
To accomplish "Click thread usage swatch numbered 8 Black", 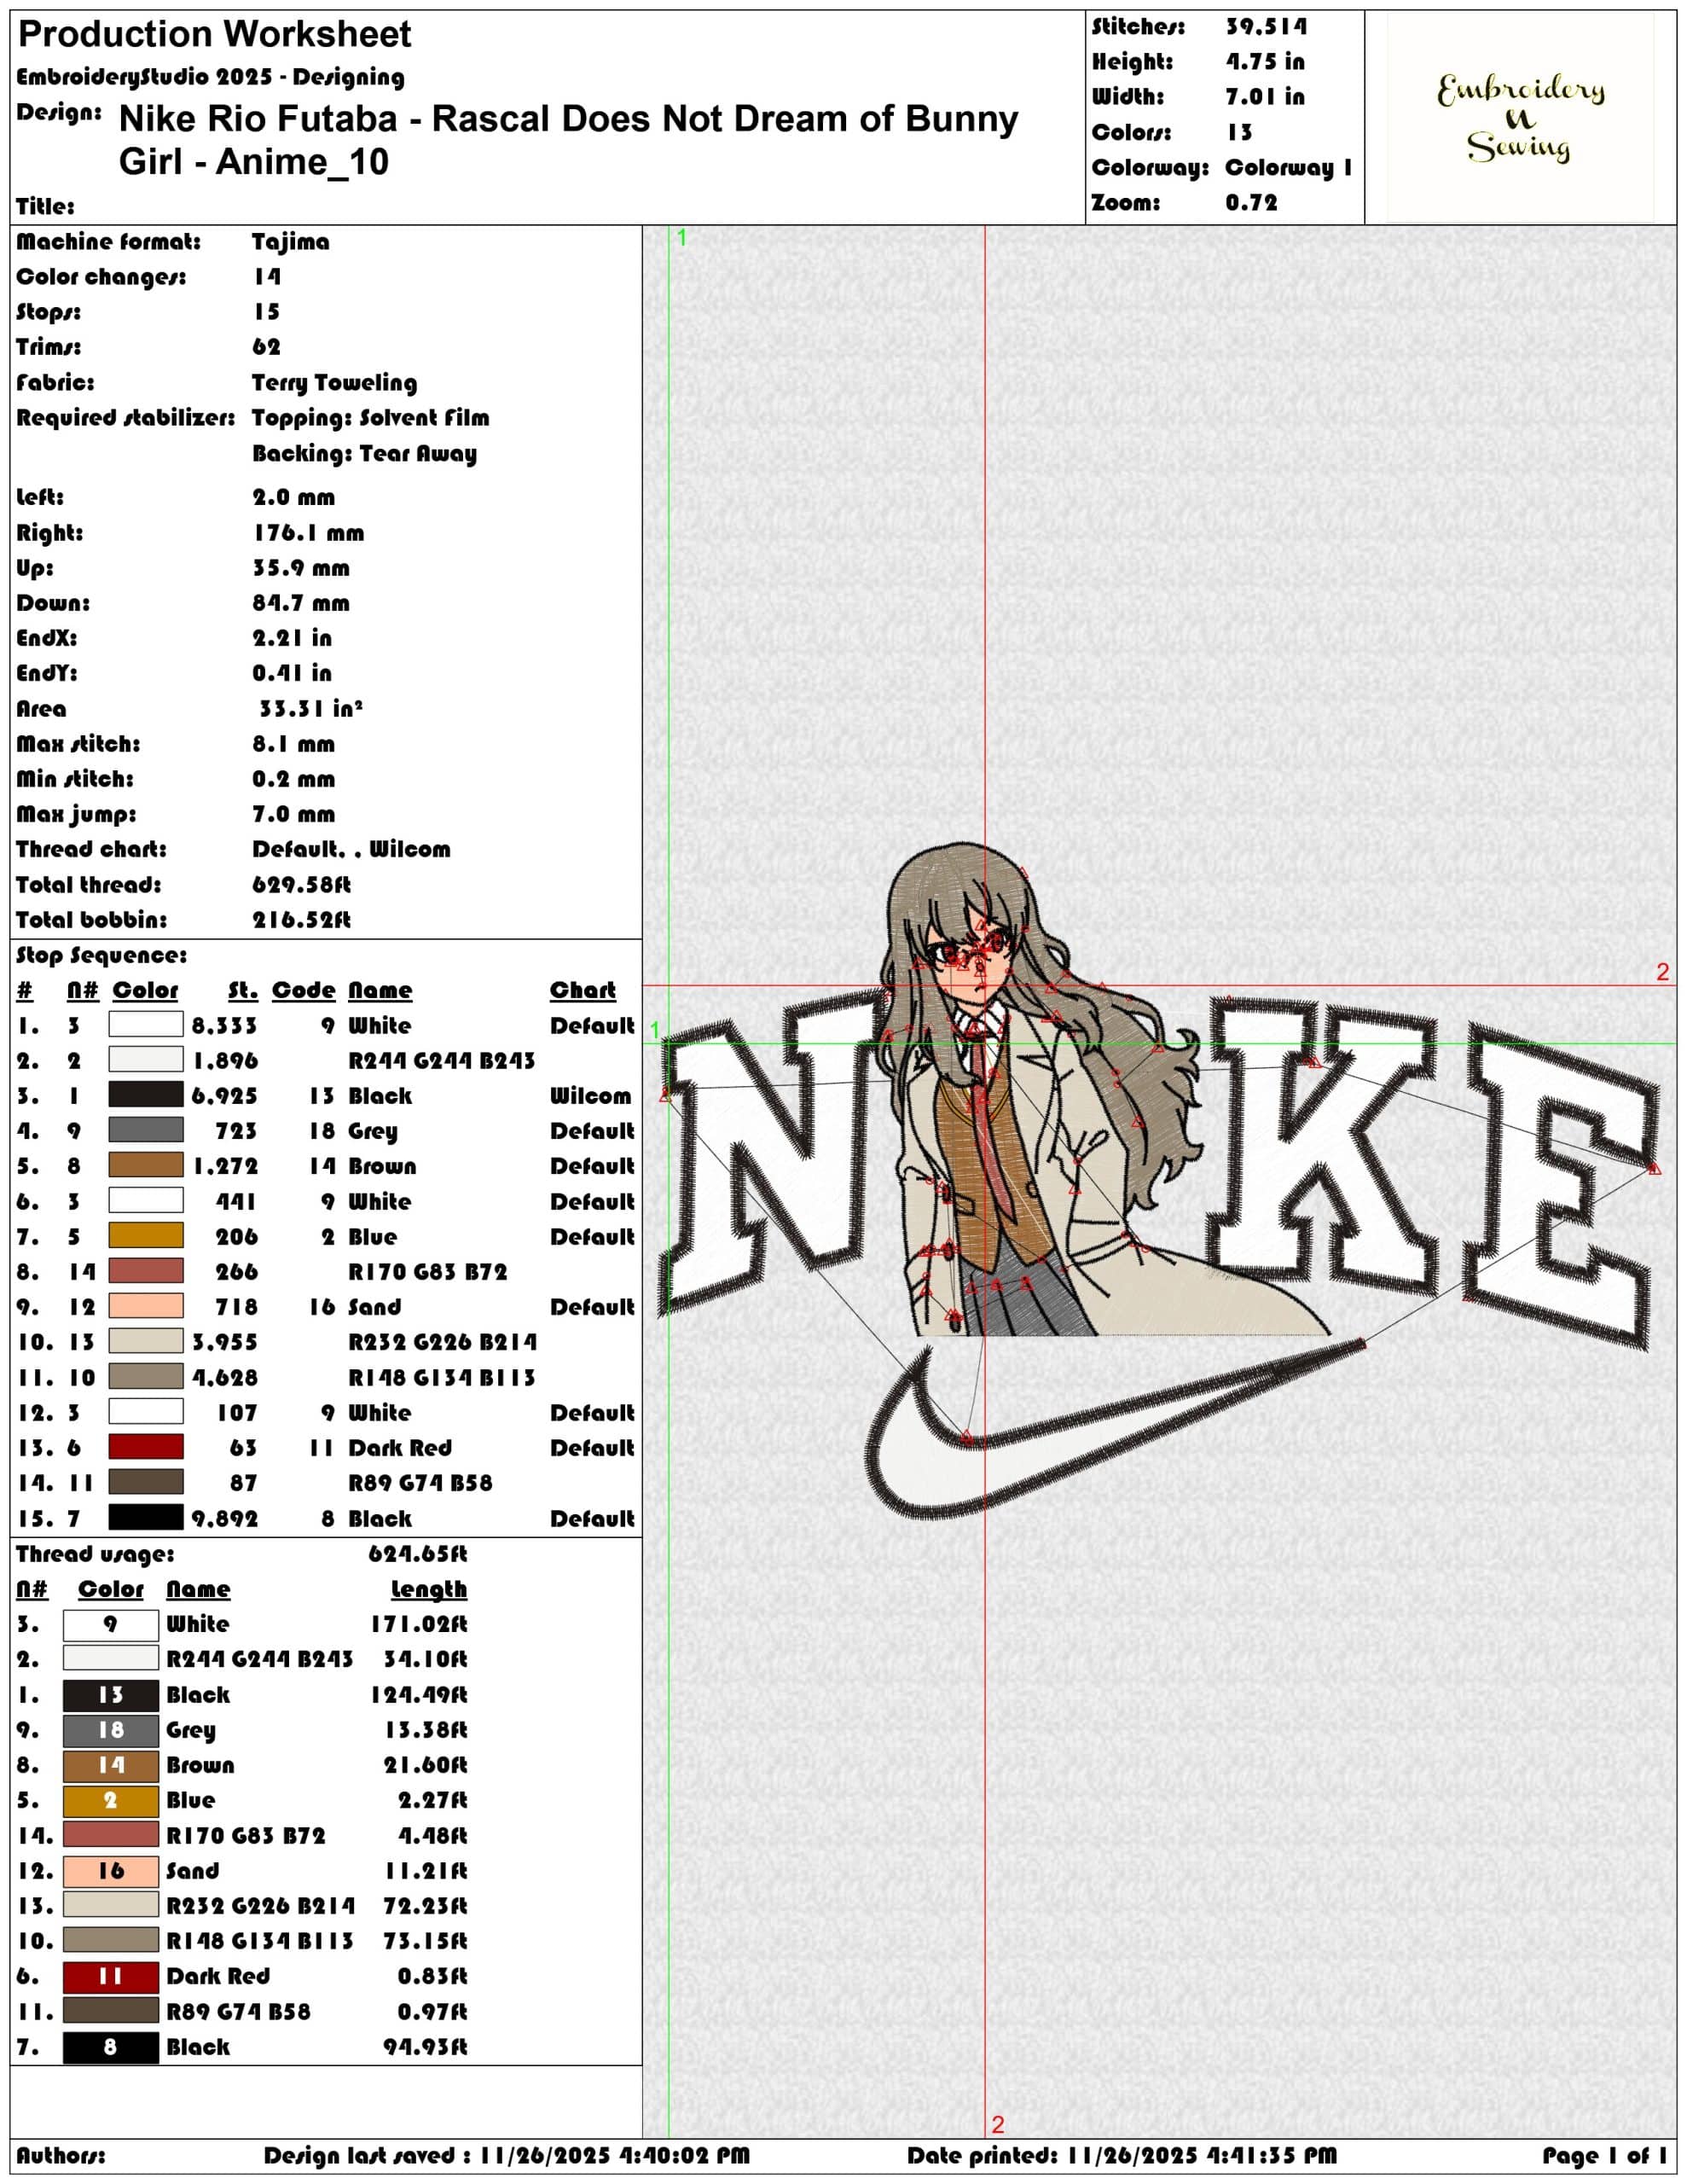I will point(111,2047).
